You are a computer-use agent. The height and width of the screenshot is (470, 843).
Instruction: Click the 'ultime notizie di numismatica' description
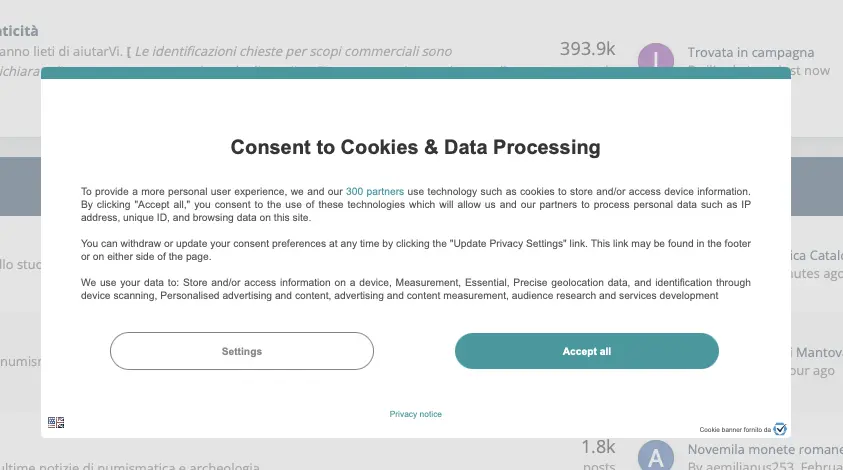[x=130, y=465]
